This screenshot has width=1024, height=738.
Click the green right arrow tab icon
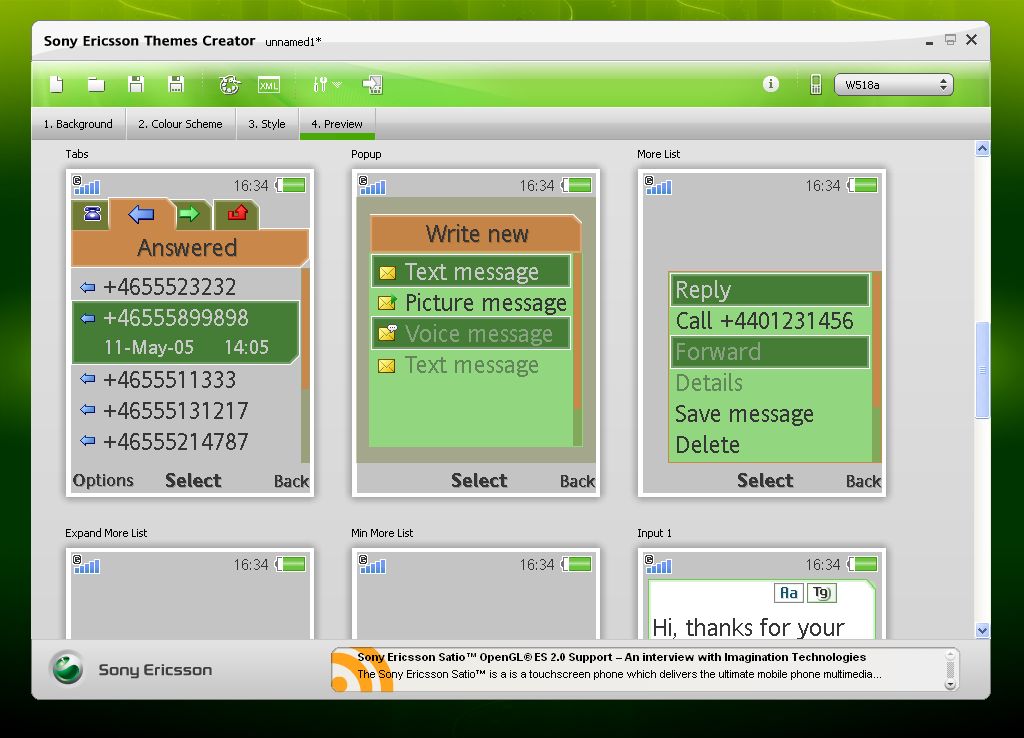(x=190, y=214)
